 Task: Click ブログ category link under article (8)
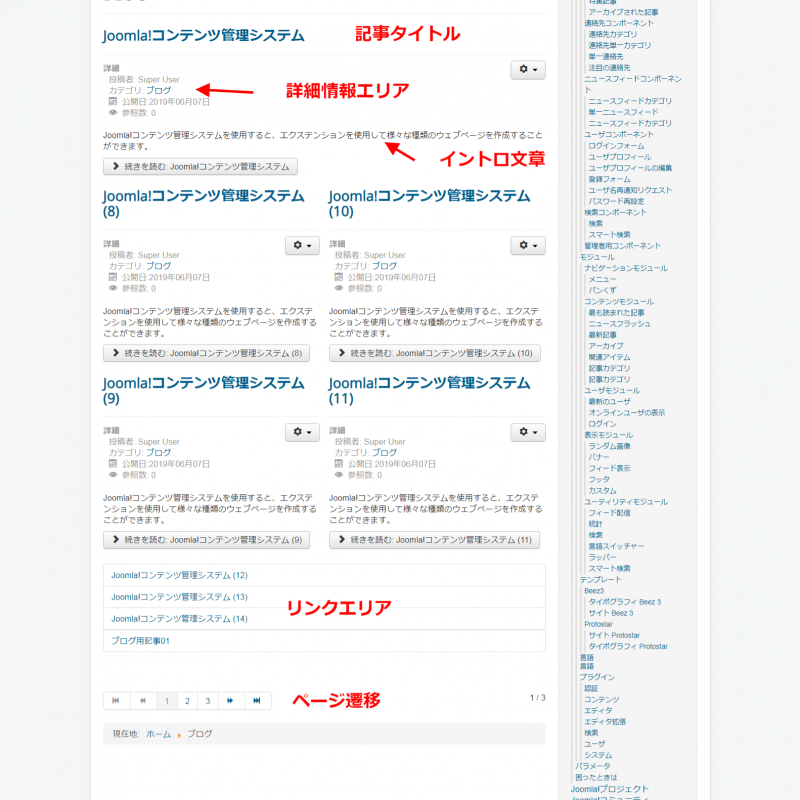point(158,266)
